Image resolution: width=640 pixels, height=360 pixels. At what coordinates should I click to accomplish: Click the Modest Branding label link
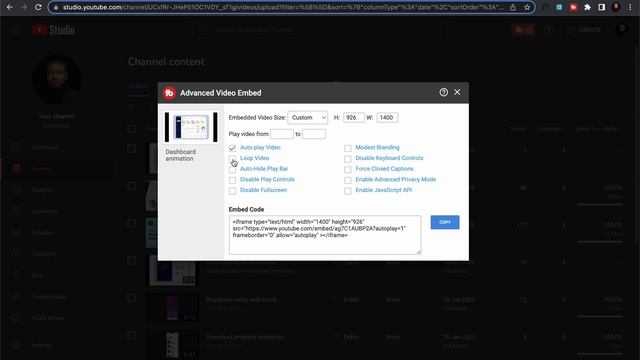tap(377, 147)
